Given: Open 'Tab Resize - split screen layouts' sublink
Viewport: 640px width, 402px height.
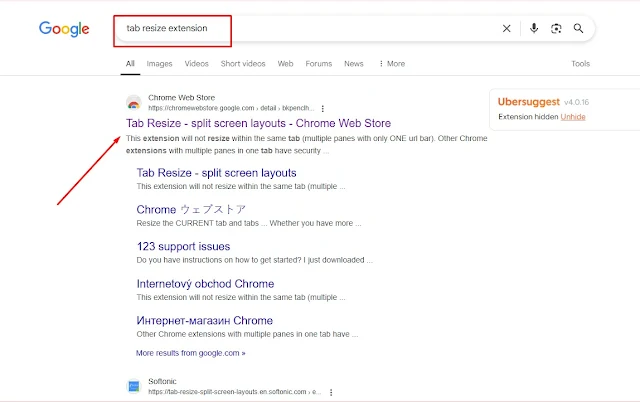Looking at the screenshot, I should [216, 173].
